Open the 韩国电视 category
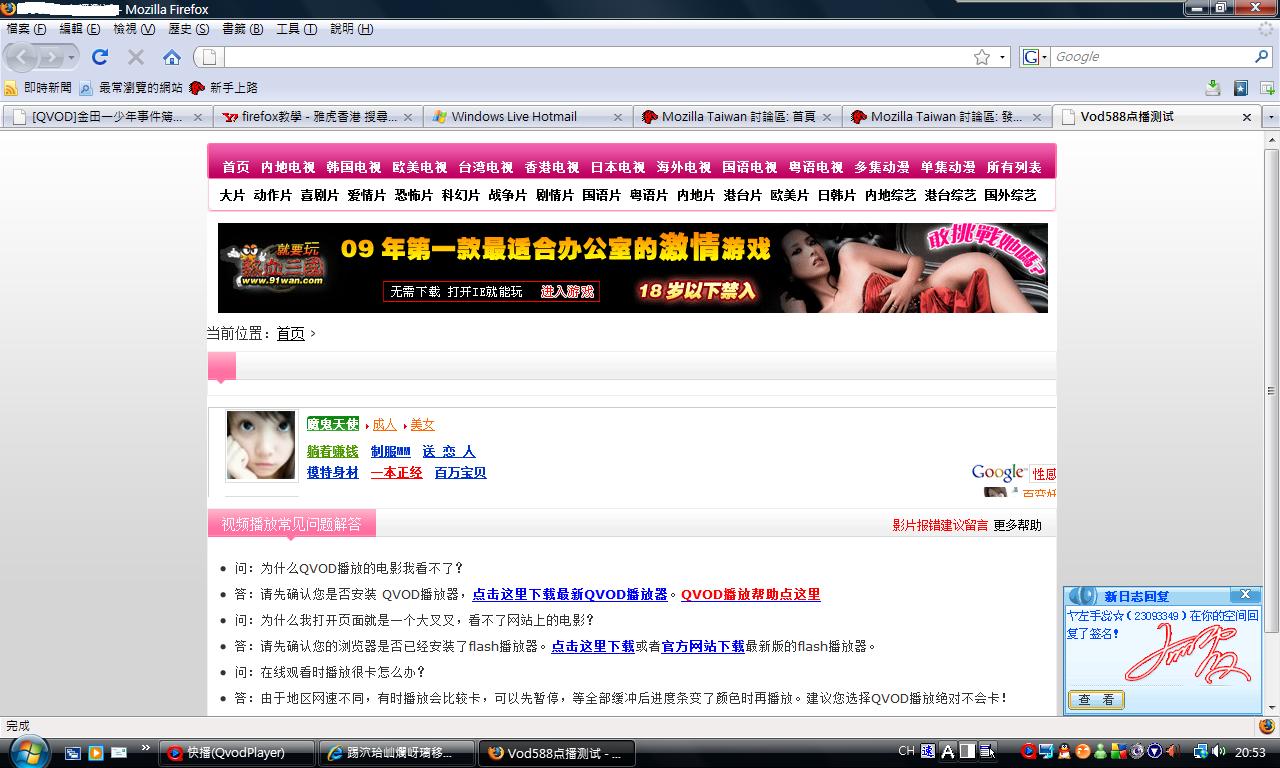This screenshot has height=768, width=1280. tap(353, 167)
